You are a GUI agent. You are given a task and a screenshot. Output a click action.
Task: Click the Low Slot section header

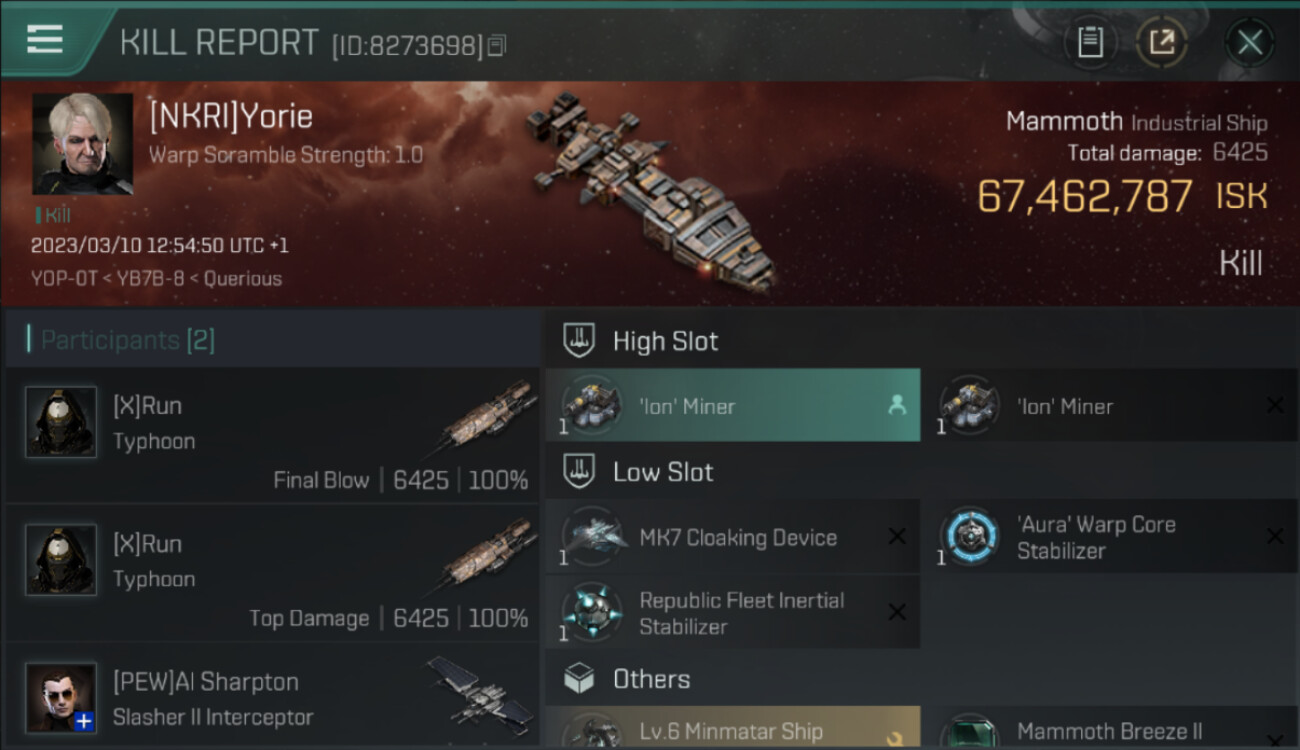pyautogui.click(x=663, y=472)
